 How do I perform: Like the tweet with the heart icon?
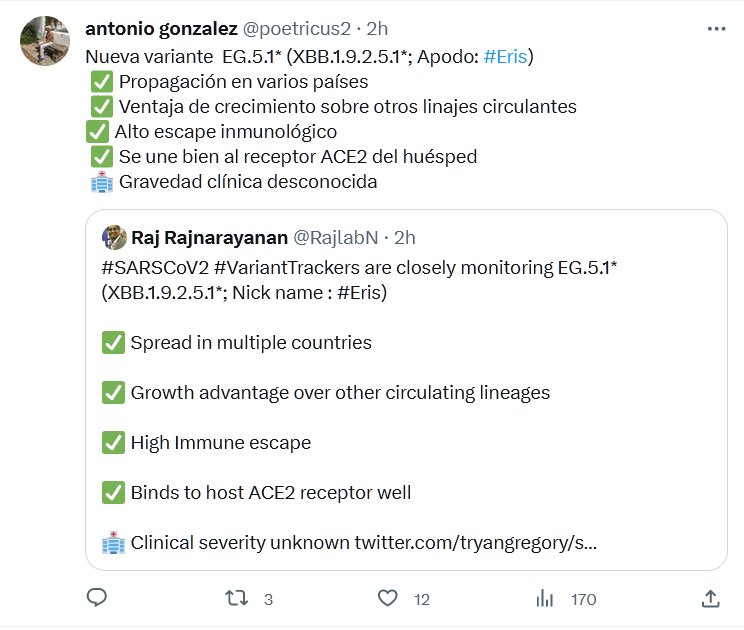pyautogui.click(x=388, y=598)
